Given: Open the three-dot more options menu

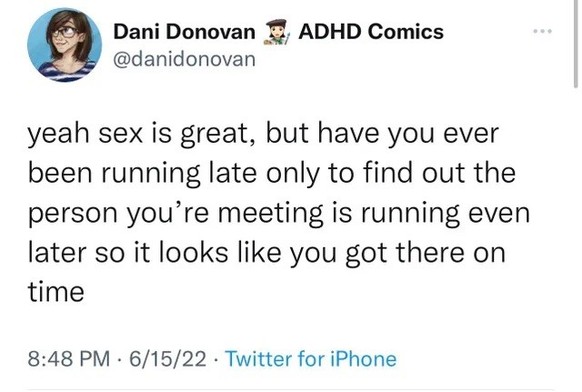Looking at the screenshot, I should tap(543, 31).
